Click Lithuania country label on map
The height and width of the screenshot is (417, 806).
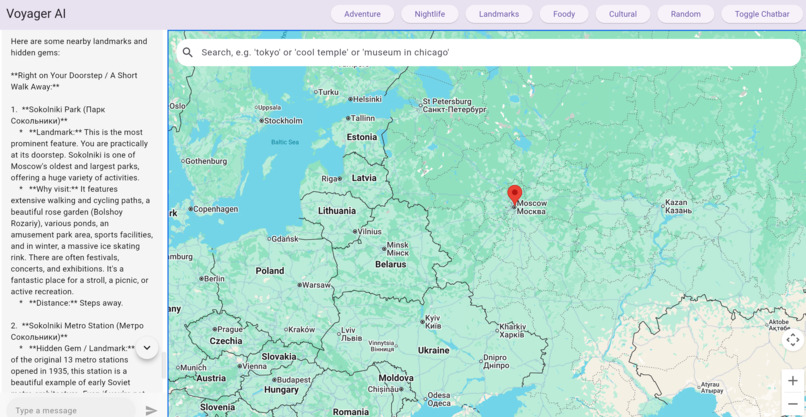(337, 210)
